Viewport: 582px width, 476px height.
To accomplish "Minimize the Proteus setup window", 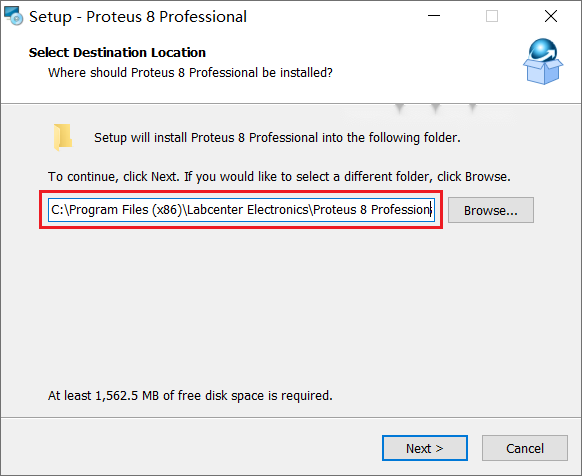I will [x=434, y=16].
